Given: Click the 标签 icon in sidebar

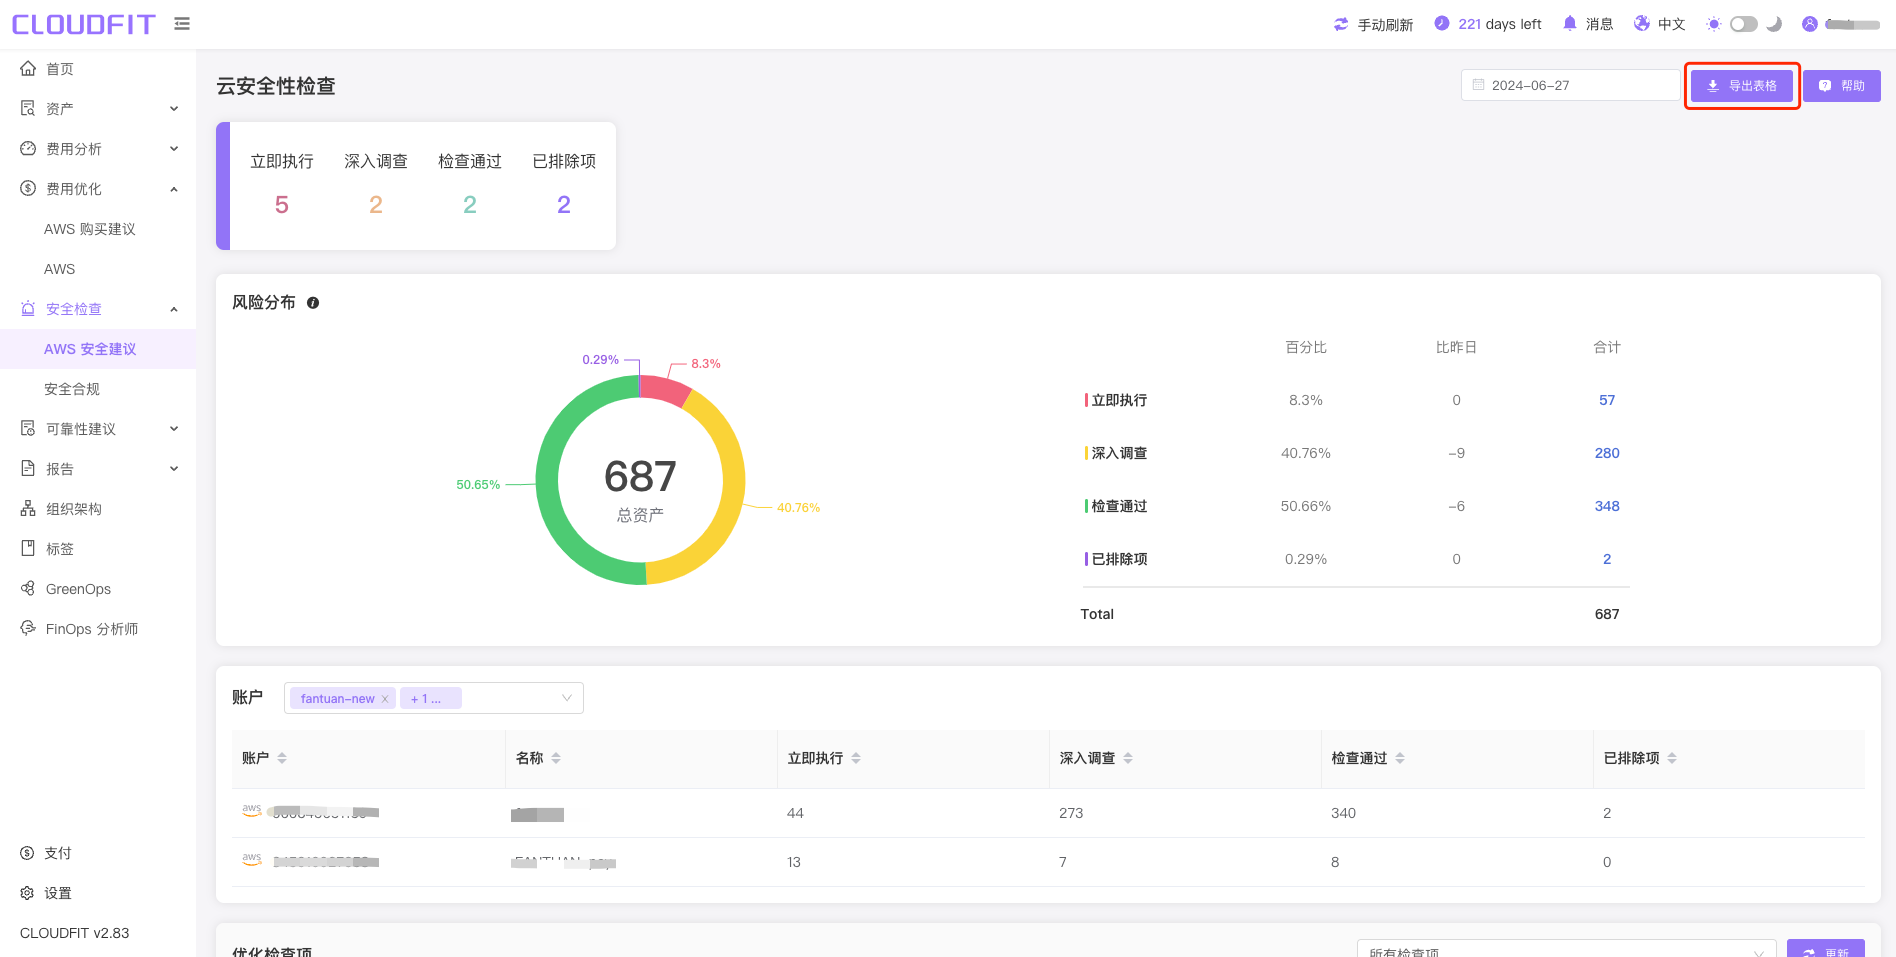Looking at the screenshot, I should (28, 549).
